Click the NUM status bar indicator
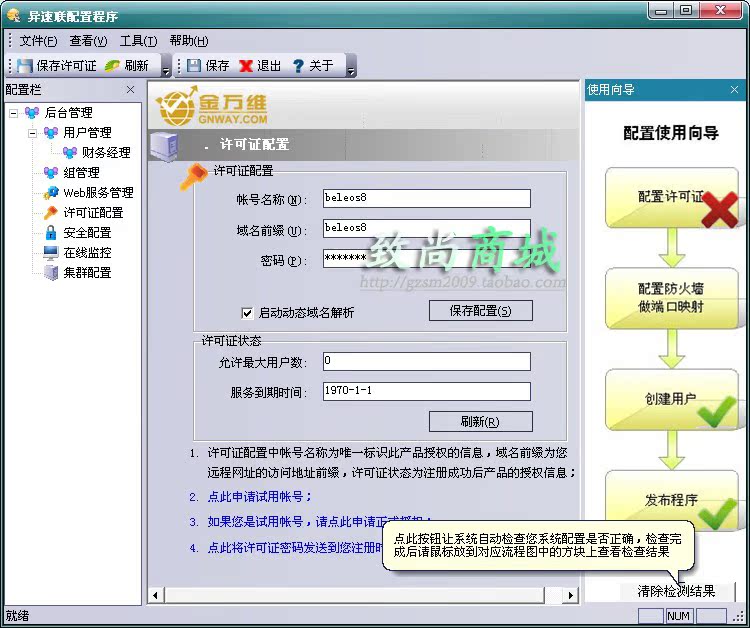This screenshot has height=628, width=750. tap(679, 616)
